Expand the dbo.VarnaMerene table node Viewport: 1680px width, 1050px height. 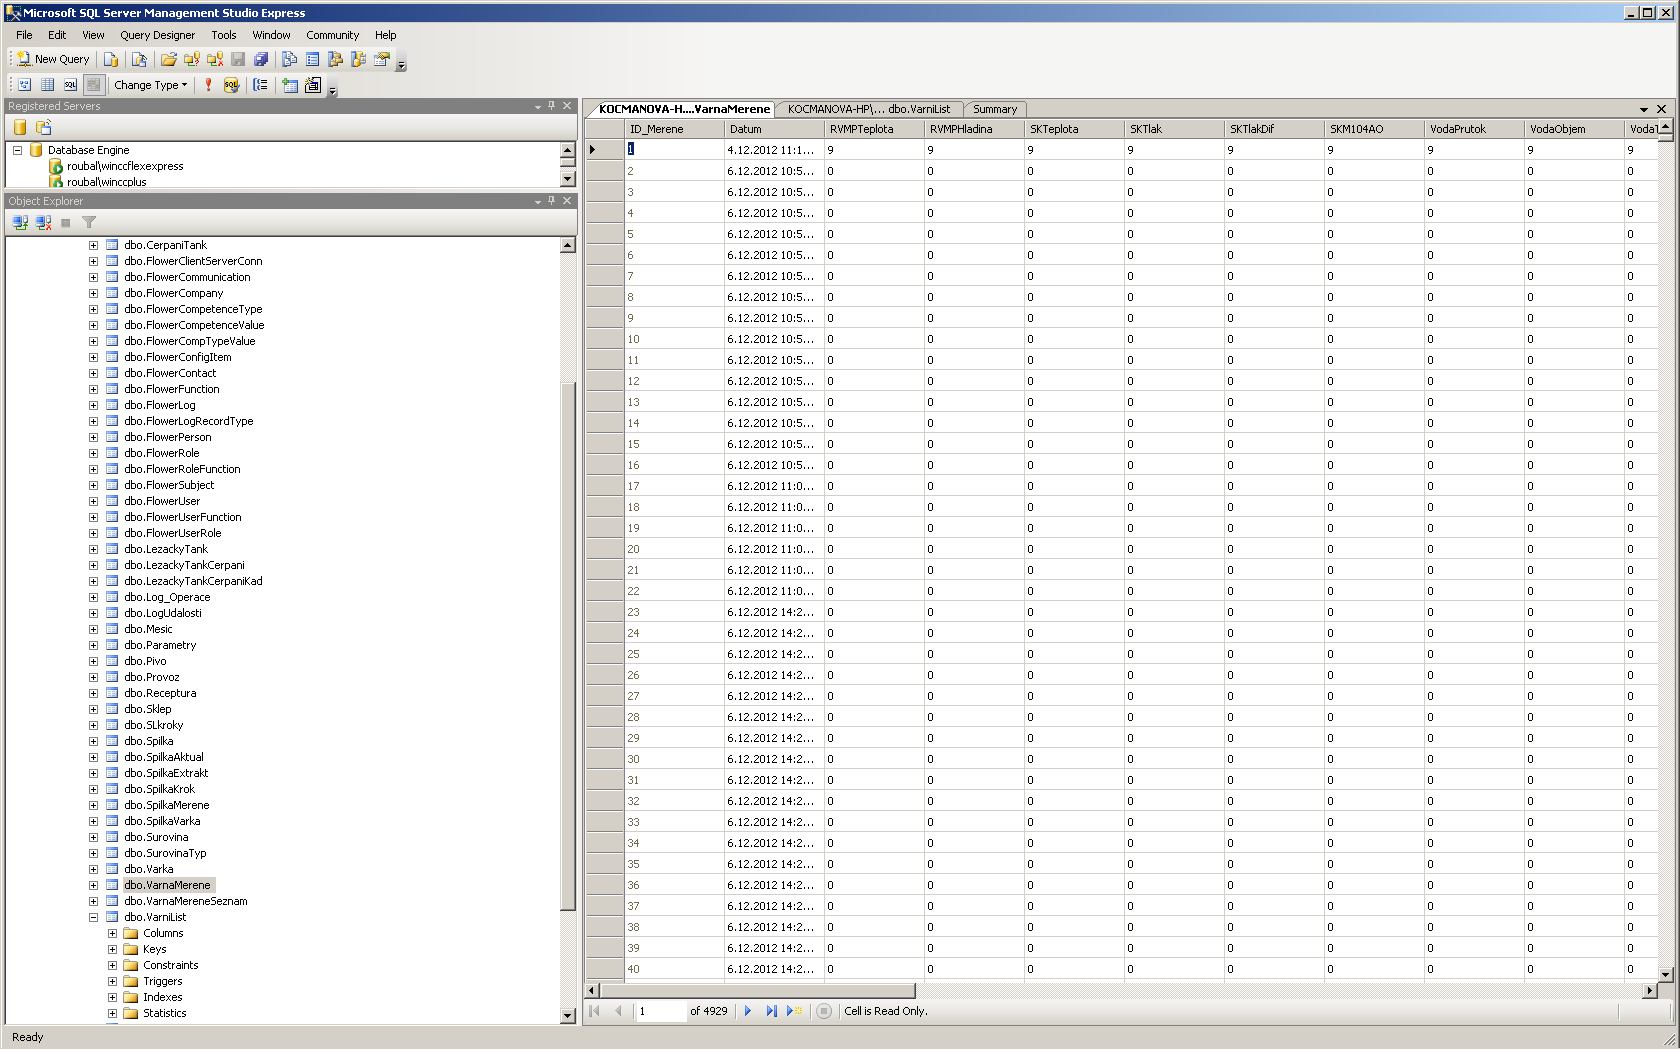tap(93, 885)
